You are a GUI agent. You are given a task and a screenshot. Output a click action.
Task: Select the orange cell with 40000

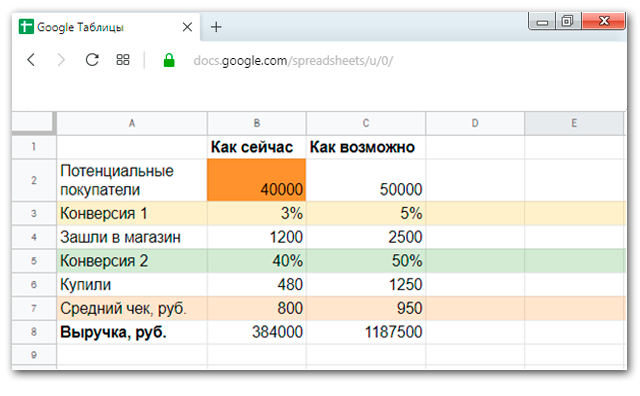[x=257, y=180]
